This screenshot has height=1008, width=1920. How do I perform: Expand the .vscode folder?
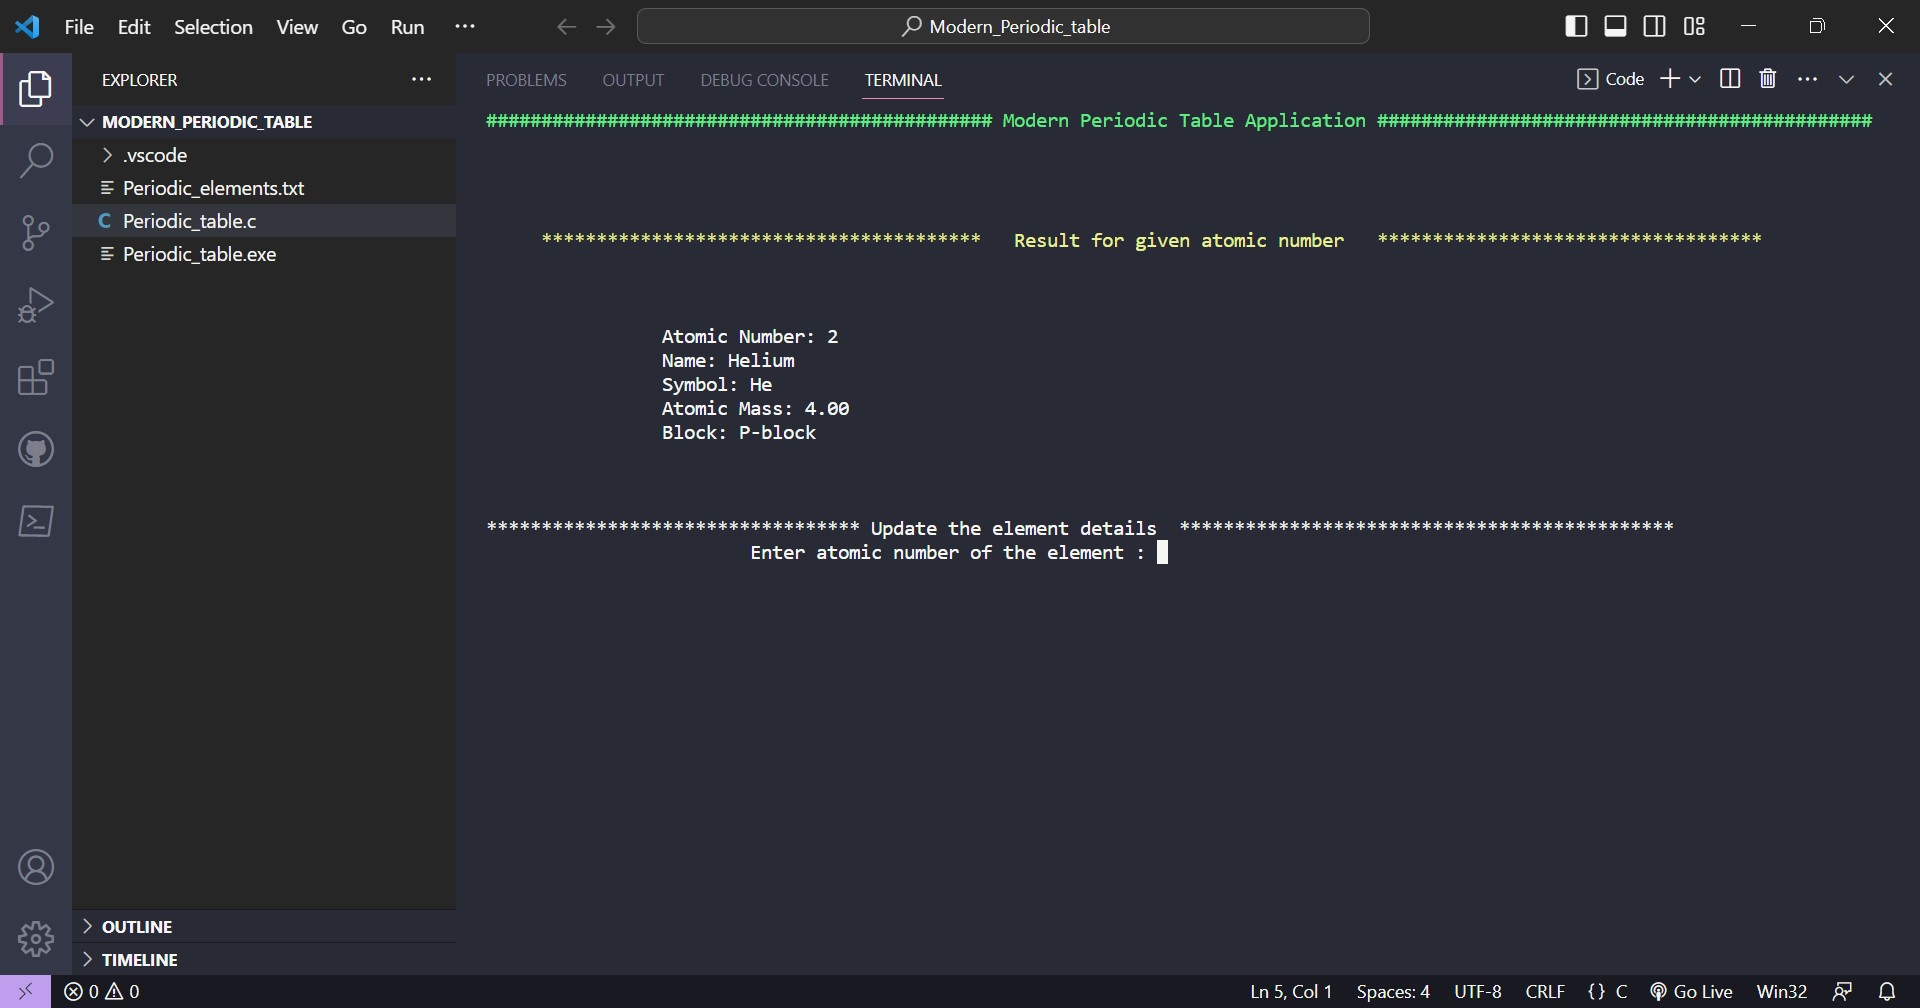(x=108, y=155)
